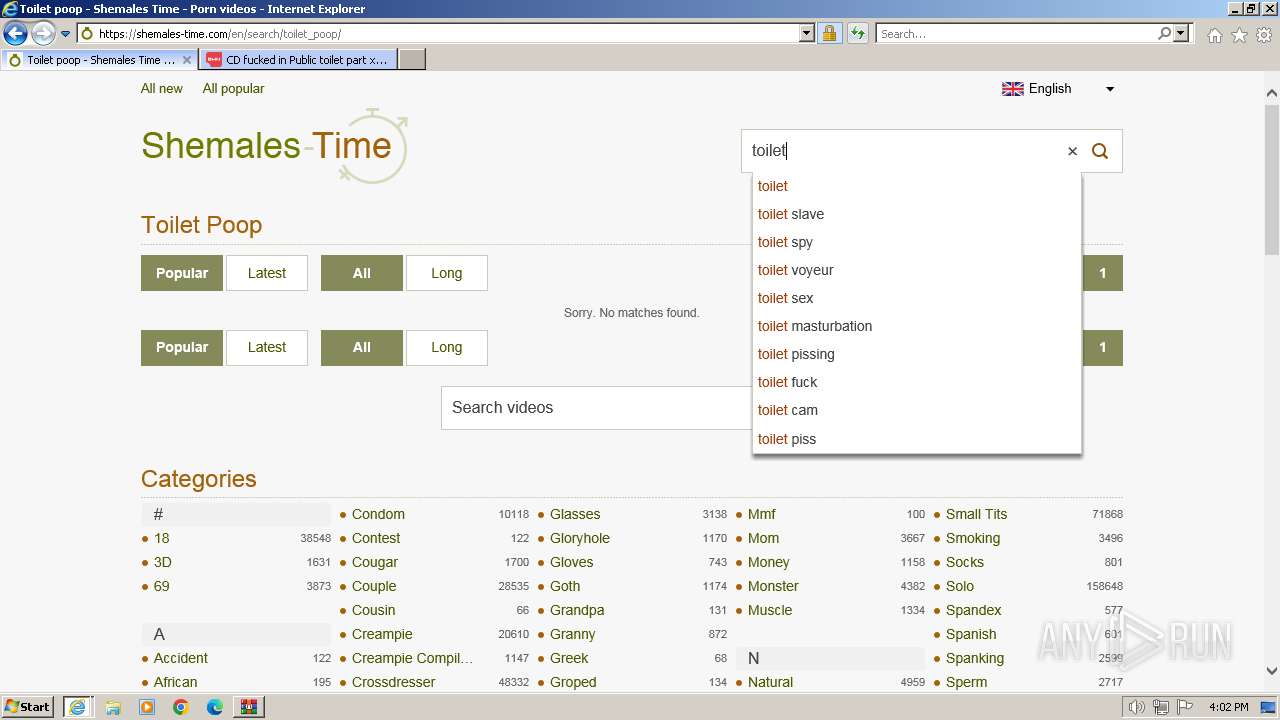Click the refresh page icon
The width and height of the screenshot is (1280, 720).
(857, 33)
